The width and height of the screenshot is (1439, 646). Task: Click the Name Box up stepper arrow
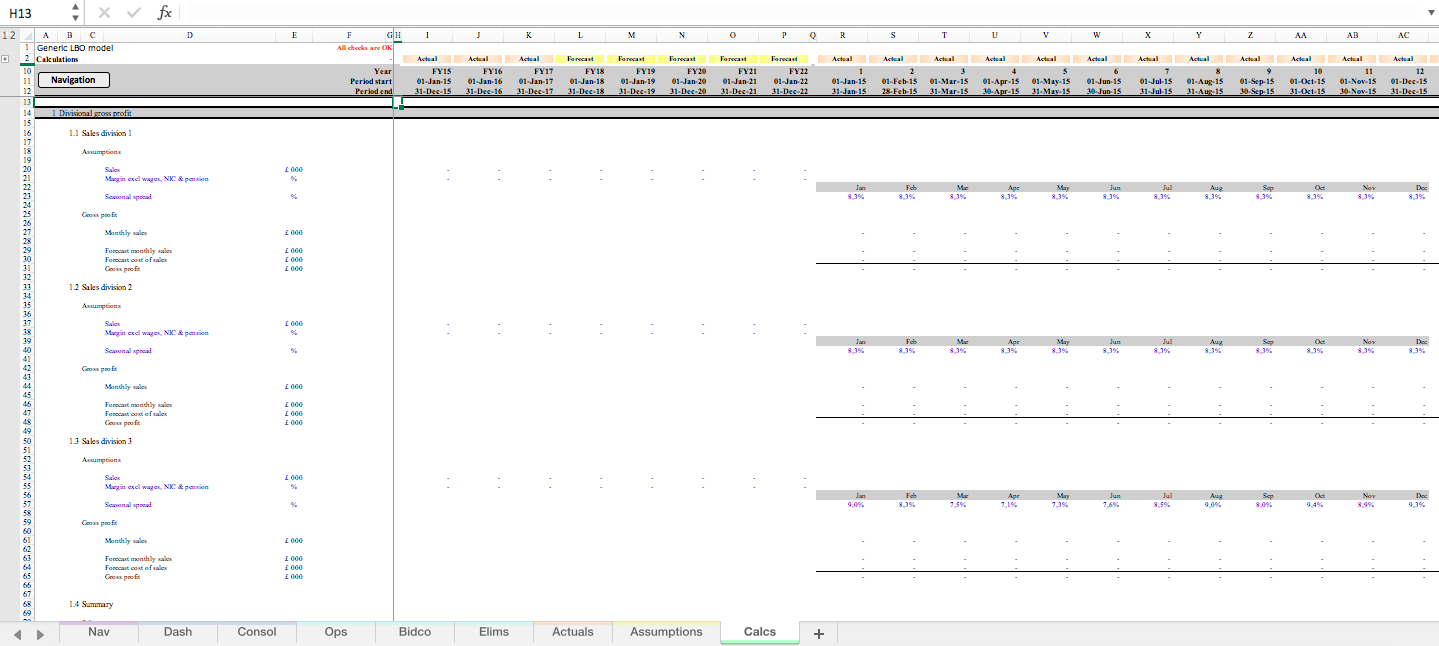[76, 8]
